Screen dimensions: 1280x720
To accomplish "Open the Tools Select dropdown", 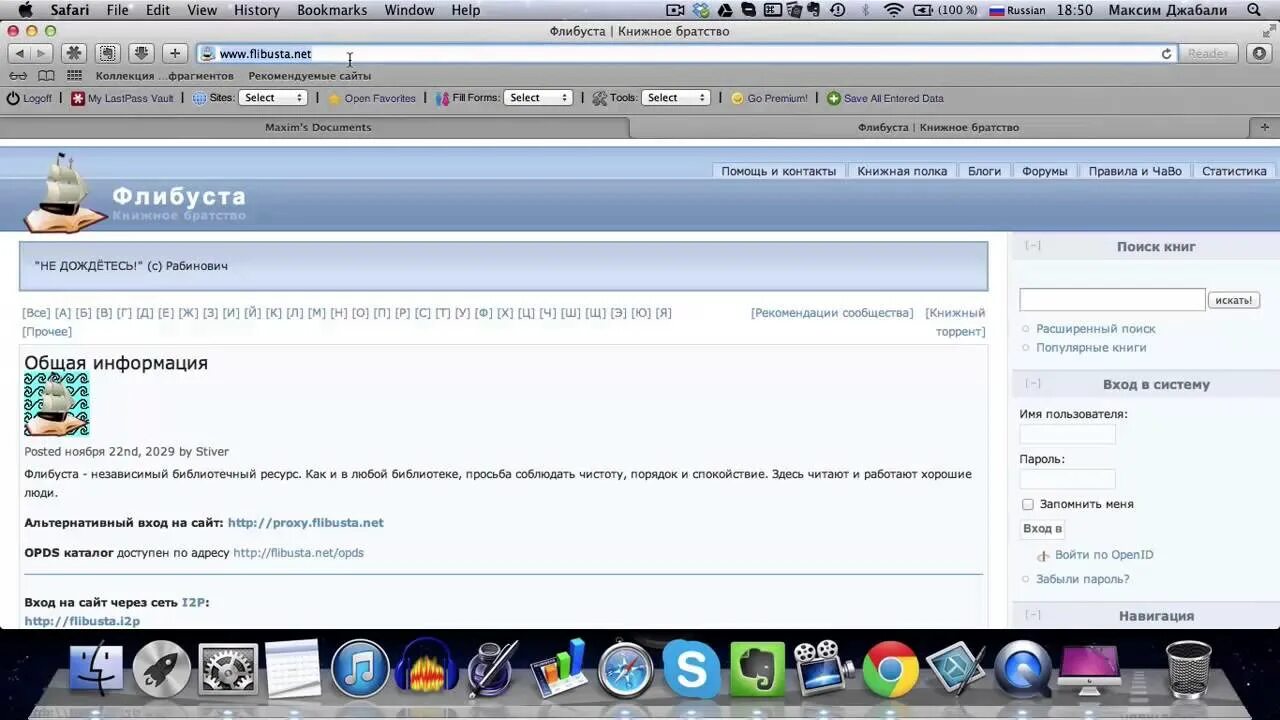I will [x=676, y=98].
